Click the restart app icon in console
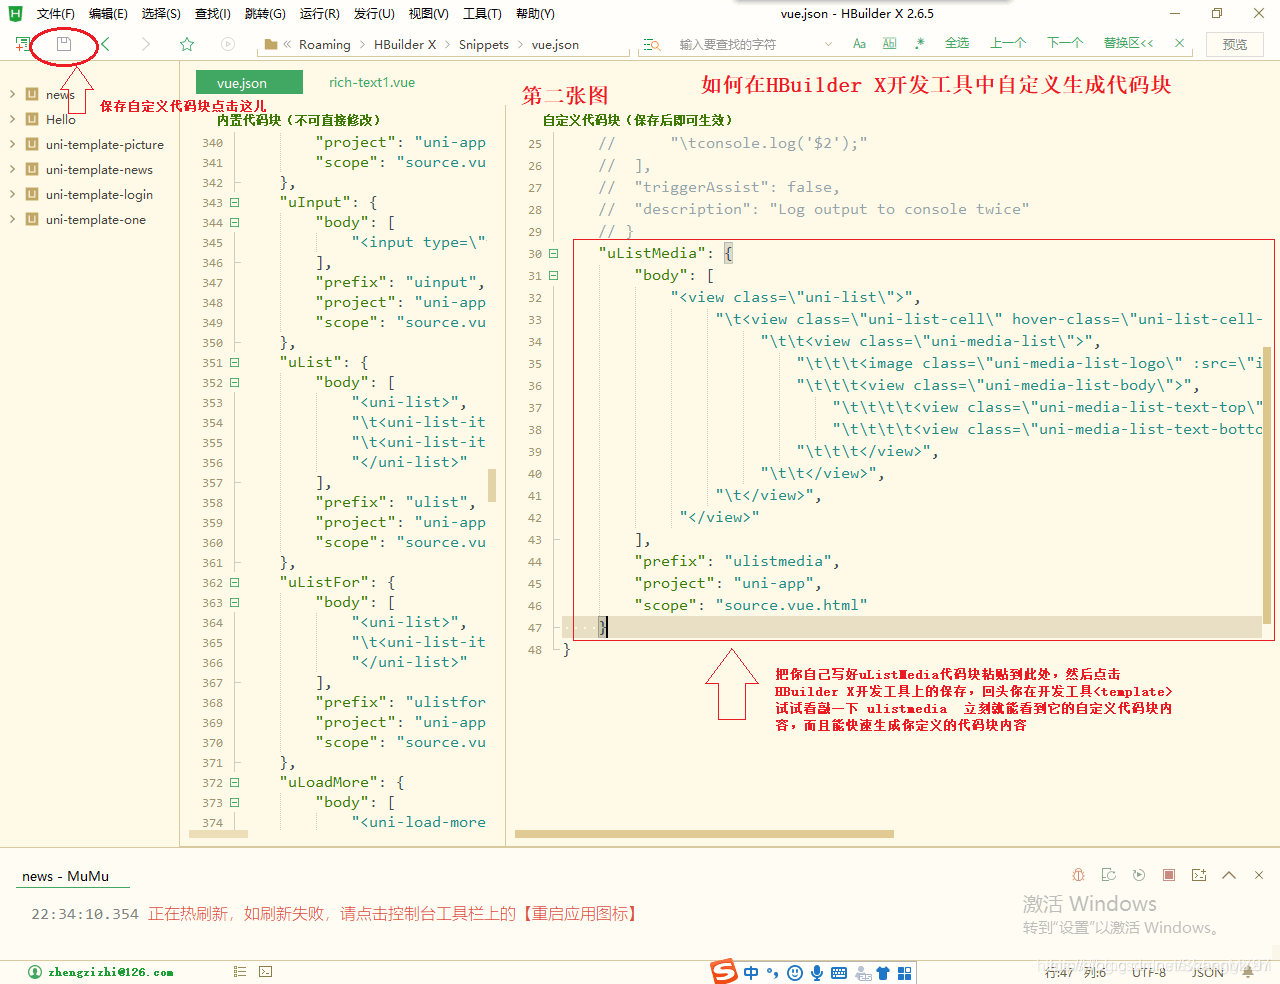The image size is (1280, 984). coord(1108,875)
